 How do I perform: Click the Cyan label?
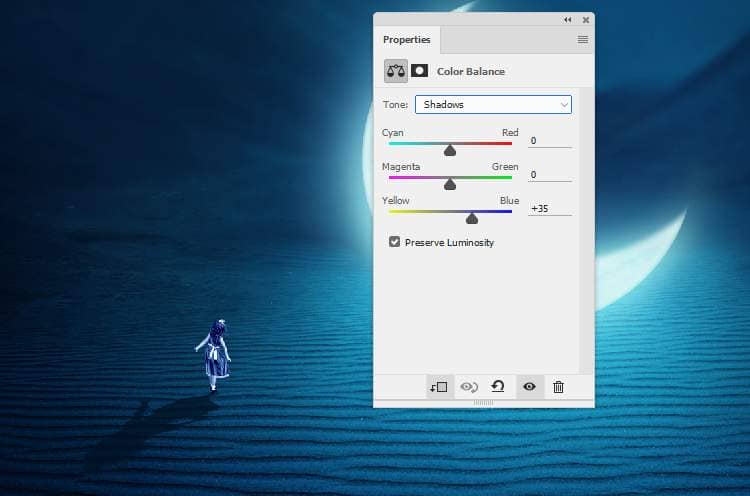point(393,132)
